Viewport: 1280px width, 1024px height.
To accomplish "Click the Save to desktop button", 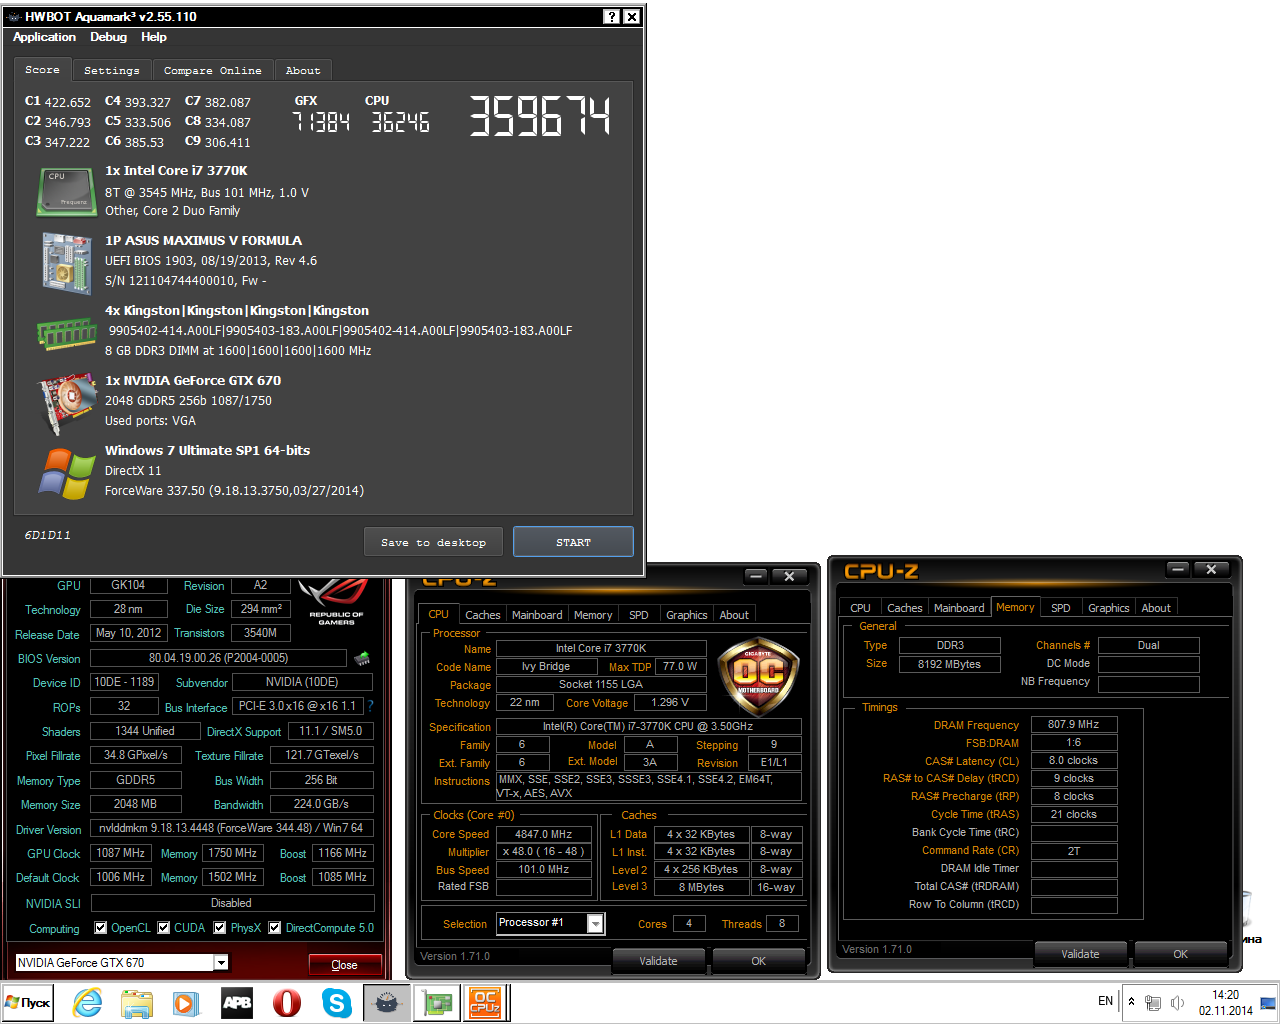I will [434, 542].
